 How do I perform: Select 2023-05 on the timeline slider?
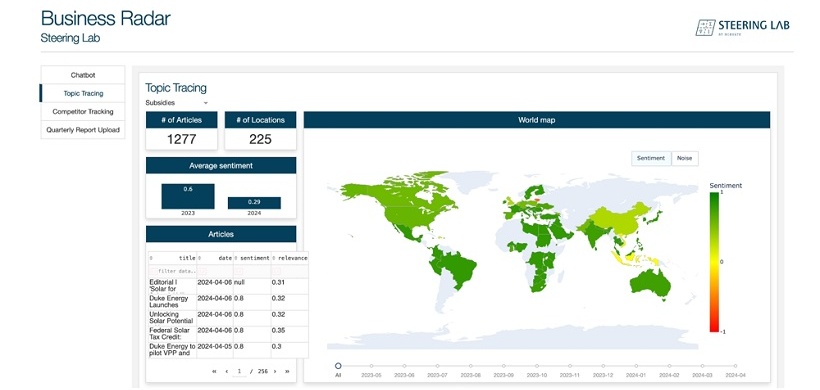pos(371,366)
